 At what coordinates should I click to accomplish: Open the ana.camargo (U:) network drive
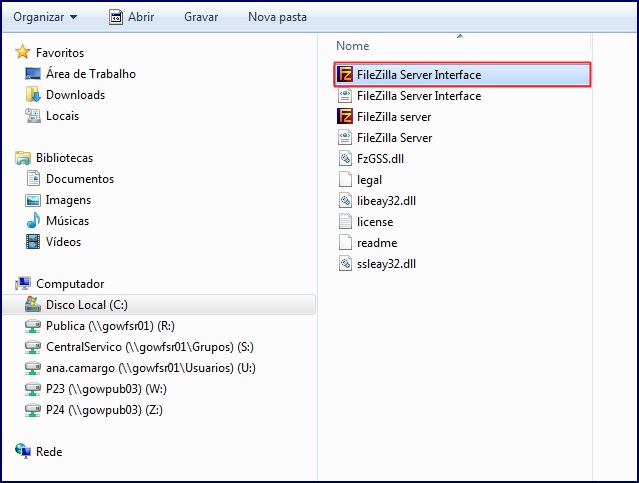pos(151,368)
